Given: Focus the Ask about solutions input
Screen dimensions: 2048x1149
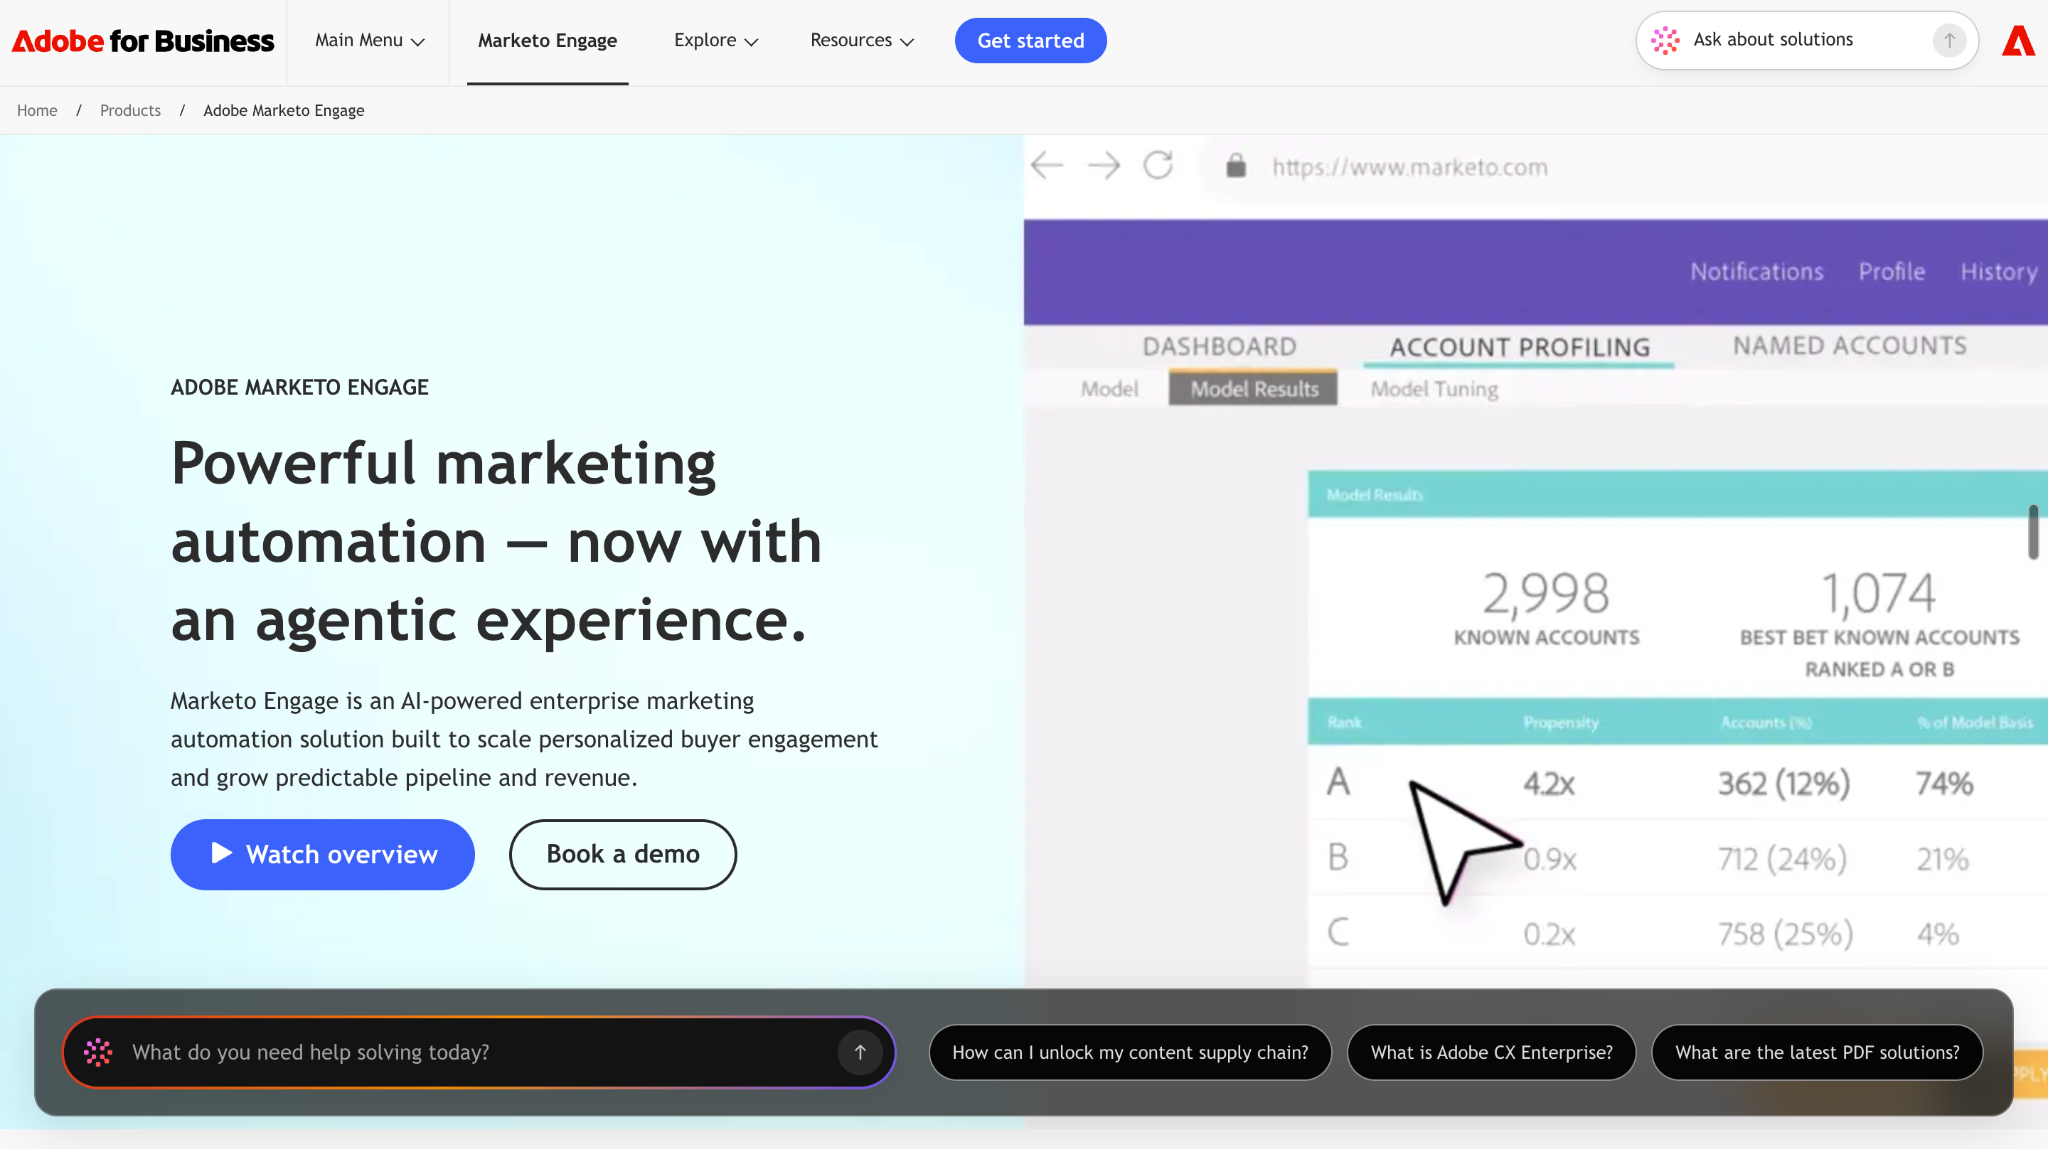Looking at the screenshot, I should click(1808, 40).
